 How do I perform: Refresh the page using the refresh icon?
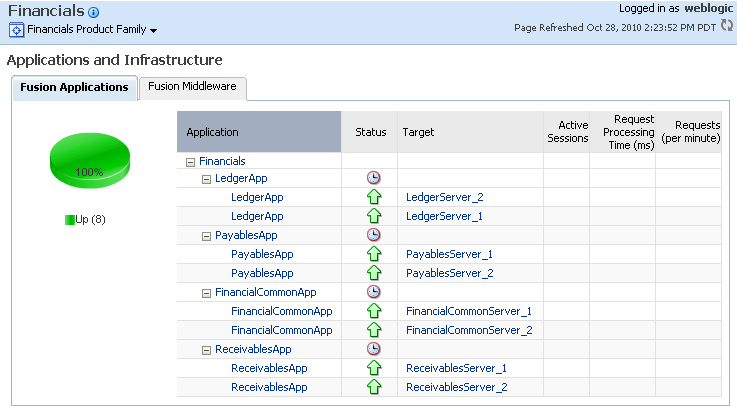(727, 25)
